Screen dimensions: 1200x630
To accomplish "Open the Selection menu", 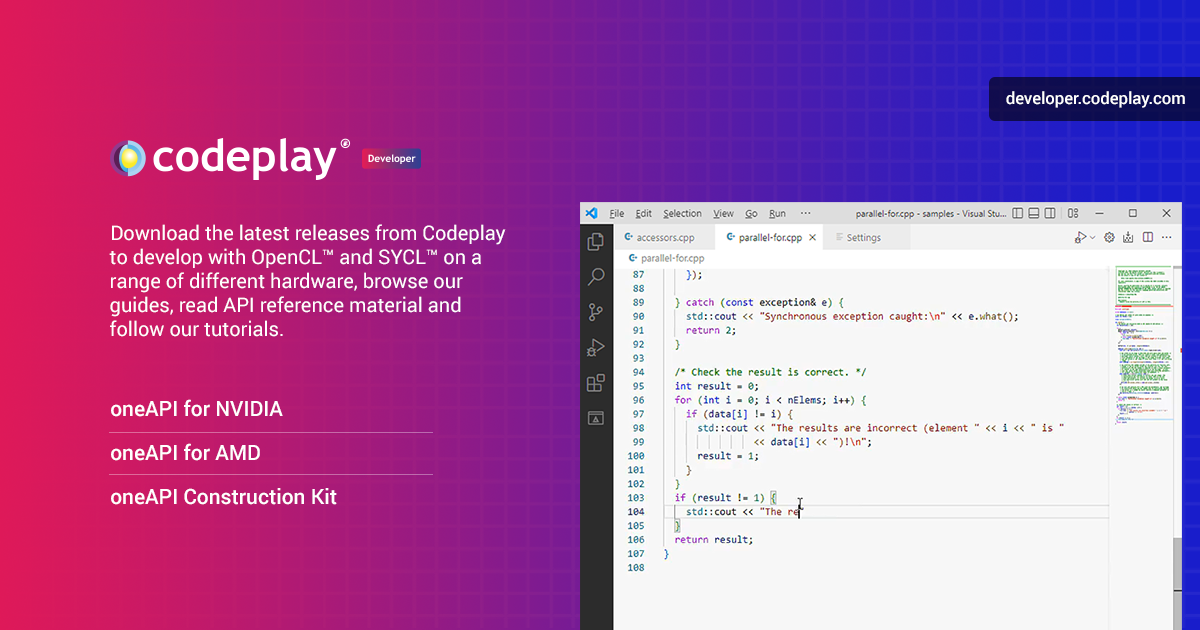I will [682, 213].
